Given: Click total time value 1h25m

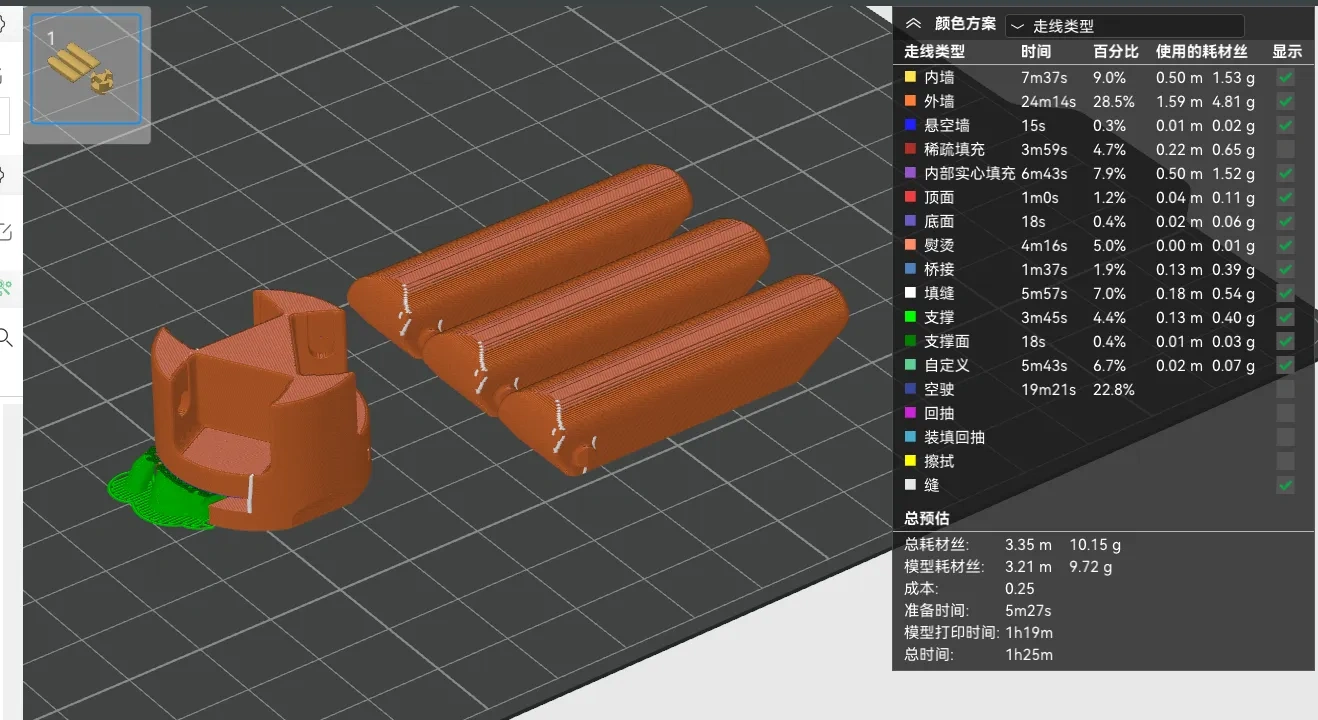Looking at the screenshot, I should (1029, 655).
